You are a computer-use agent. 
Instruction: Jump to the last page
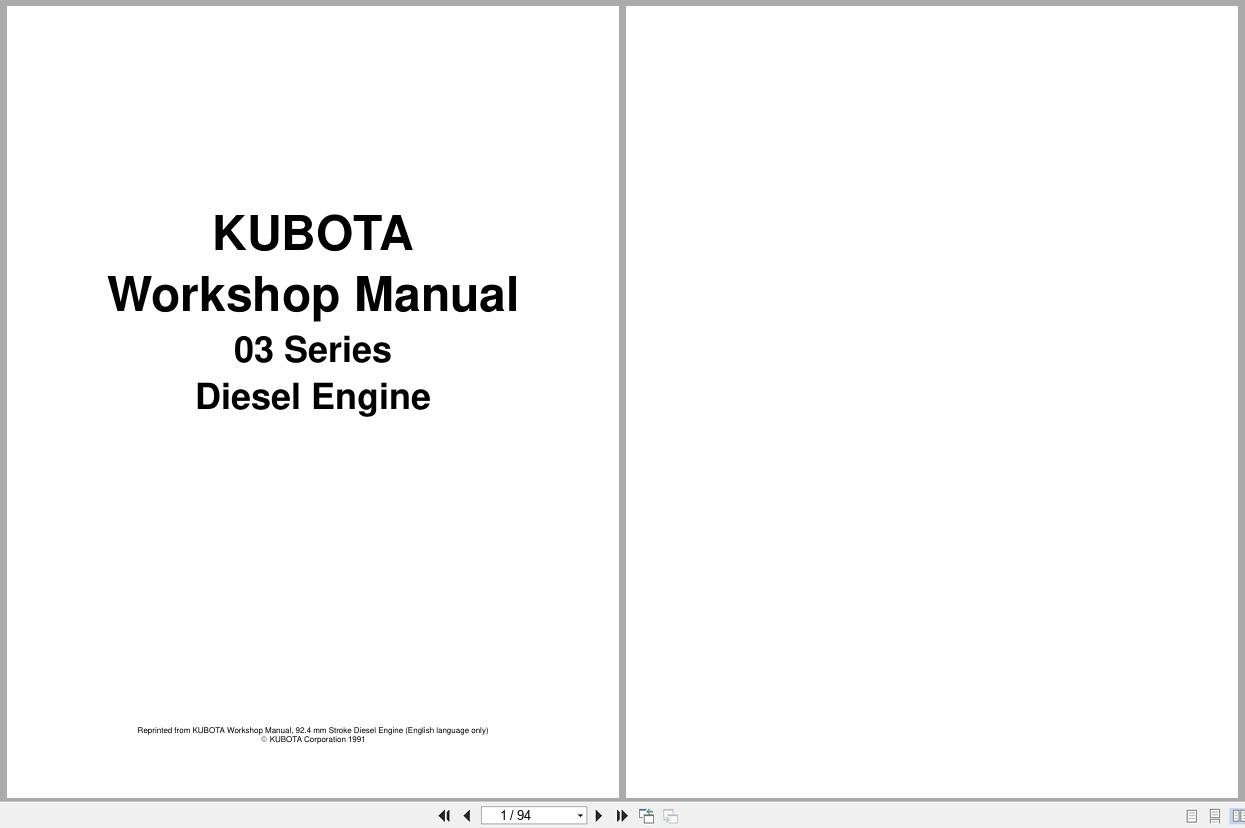click(622, 816)
